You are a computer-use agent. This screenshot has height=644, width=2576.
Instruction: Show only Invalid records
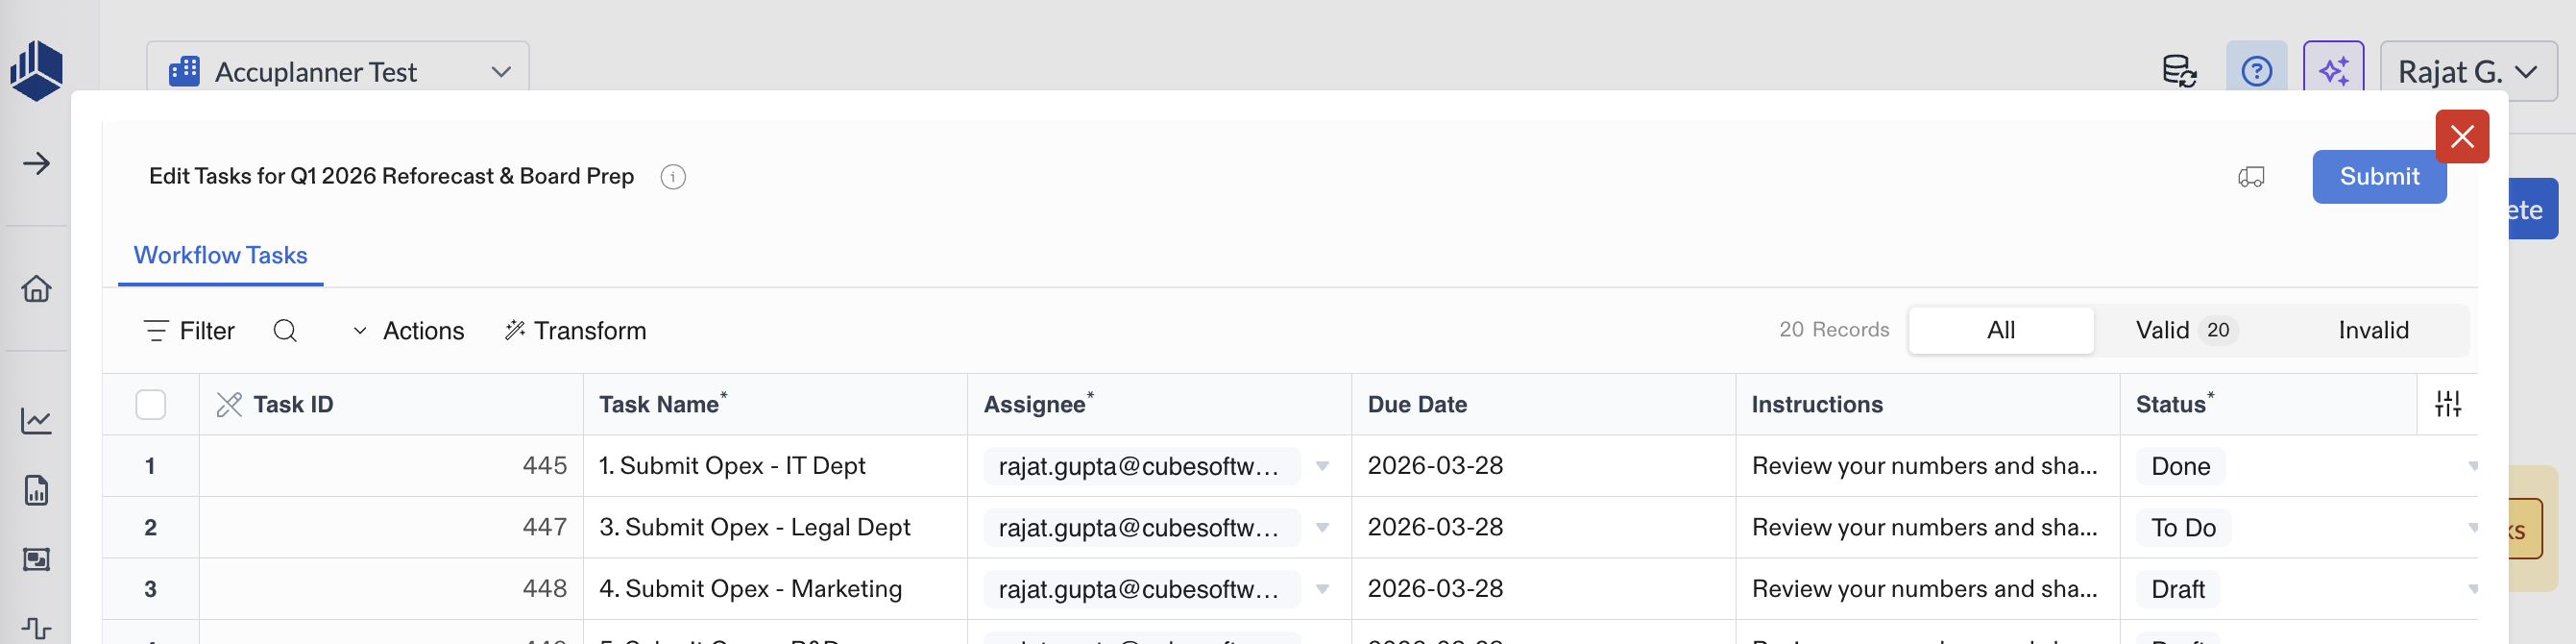point(2372,331)
